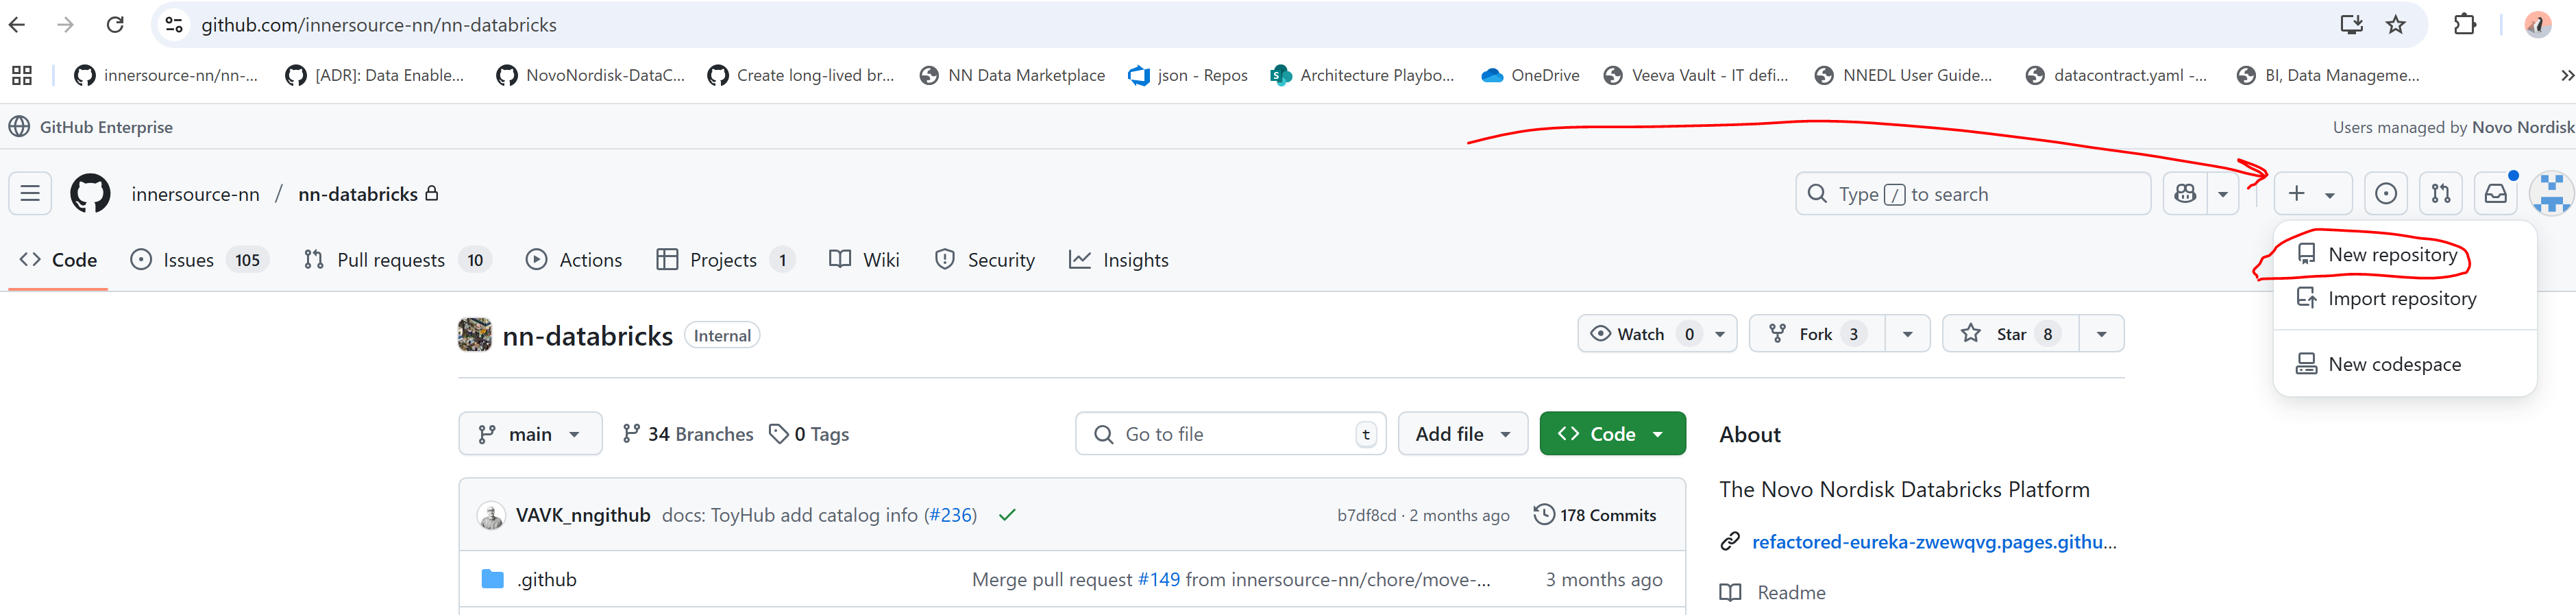Expand the Copilot dropdown arrow
Image resolution: width=2576 pixels, height=615 pixels.
[x=2223, y=193]
